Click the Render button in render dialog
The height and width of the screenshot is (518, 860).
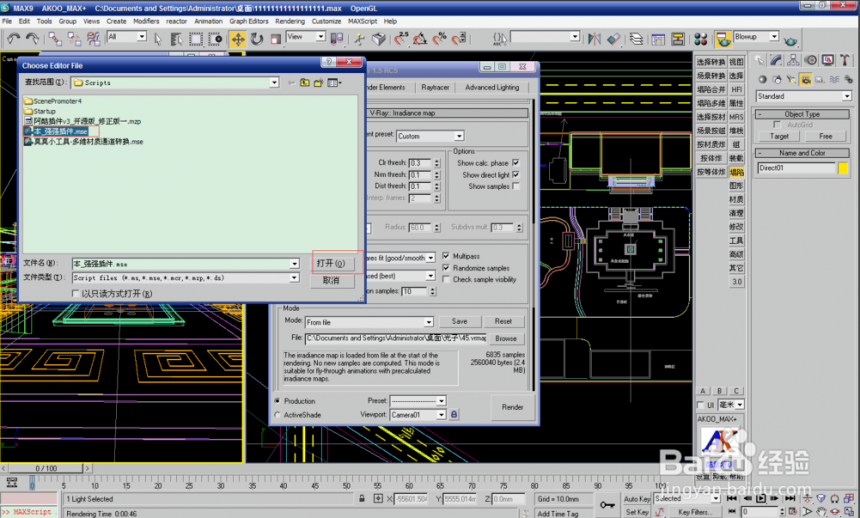point(512,407)
